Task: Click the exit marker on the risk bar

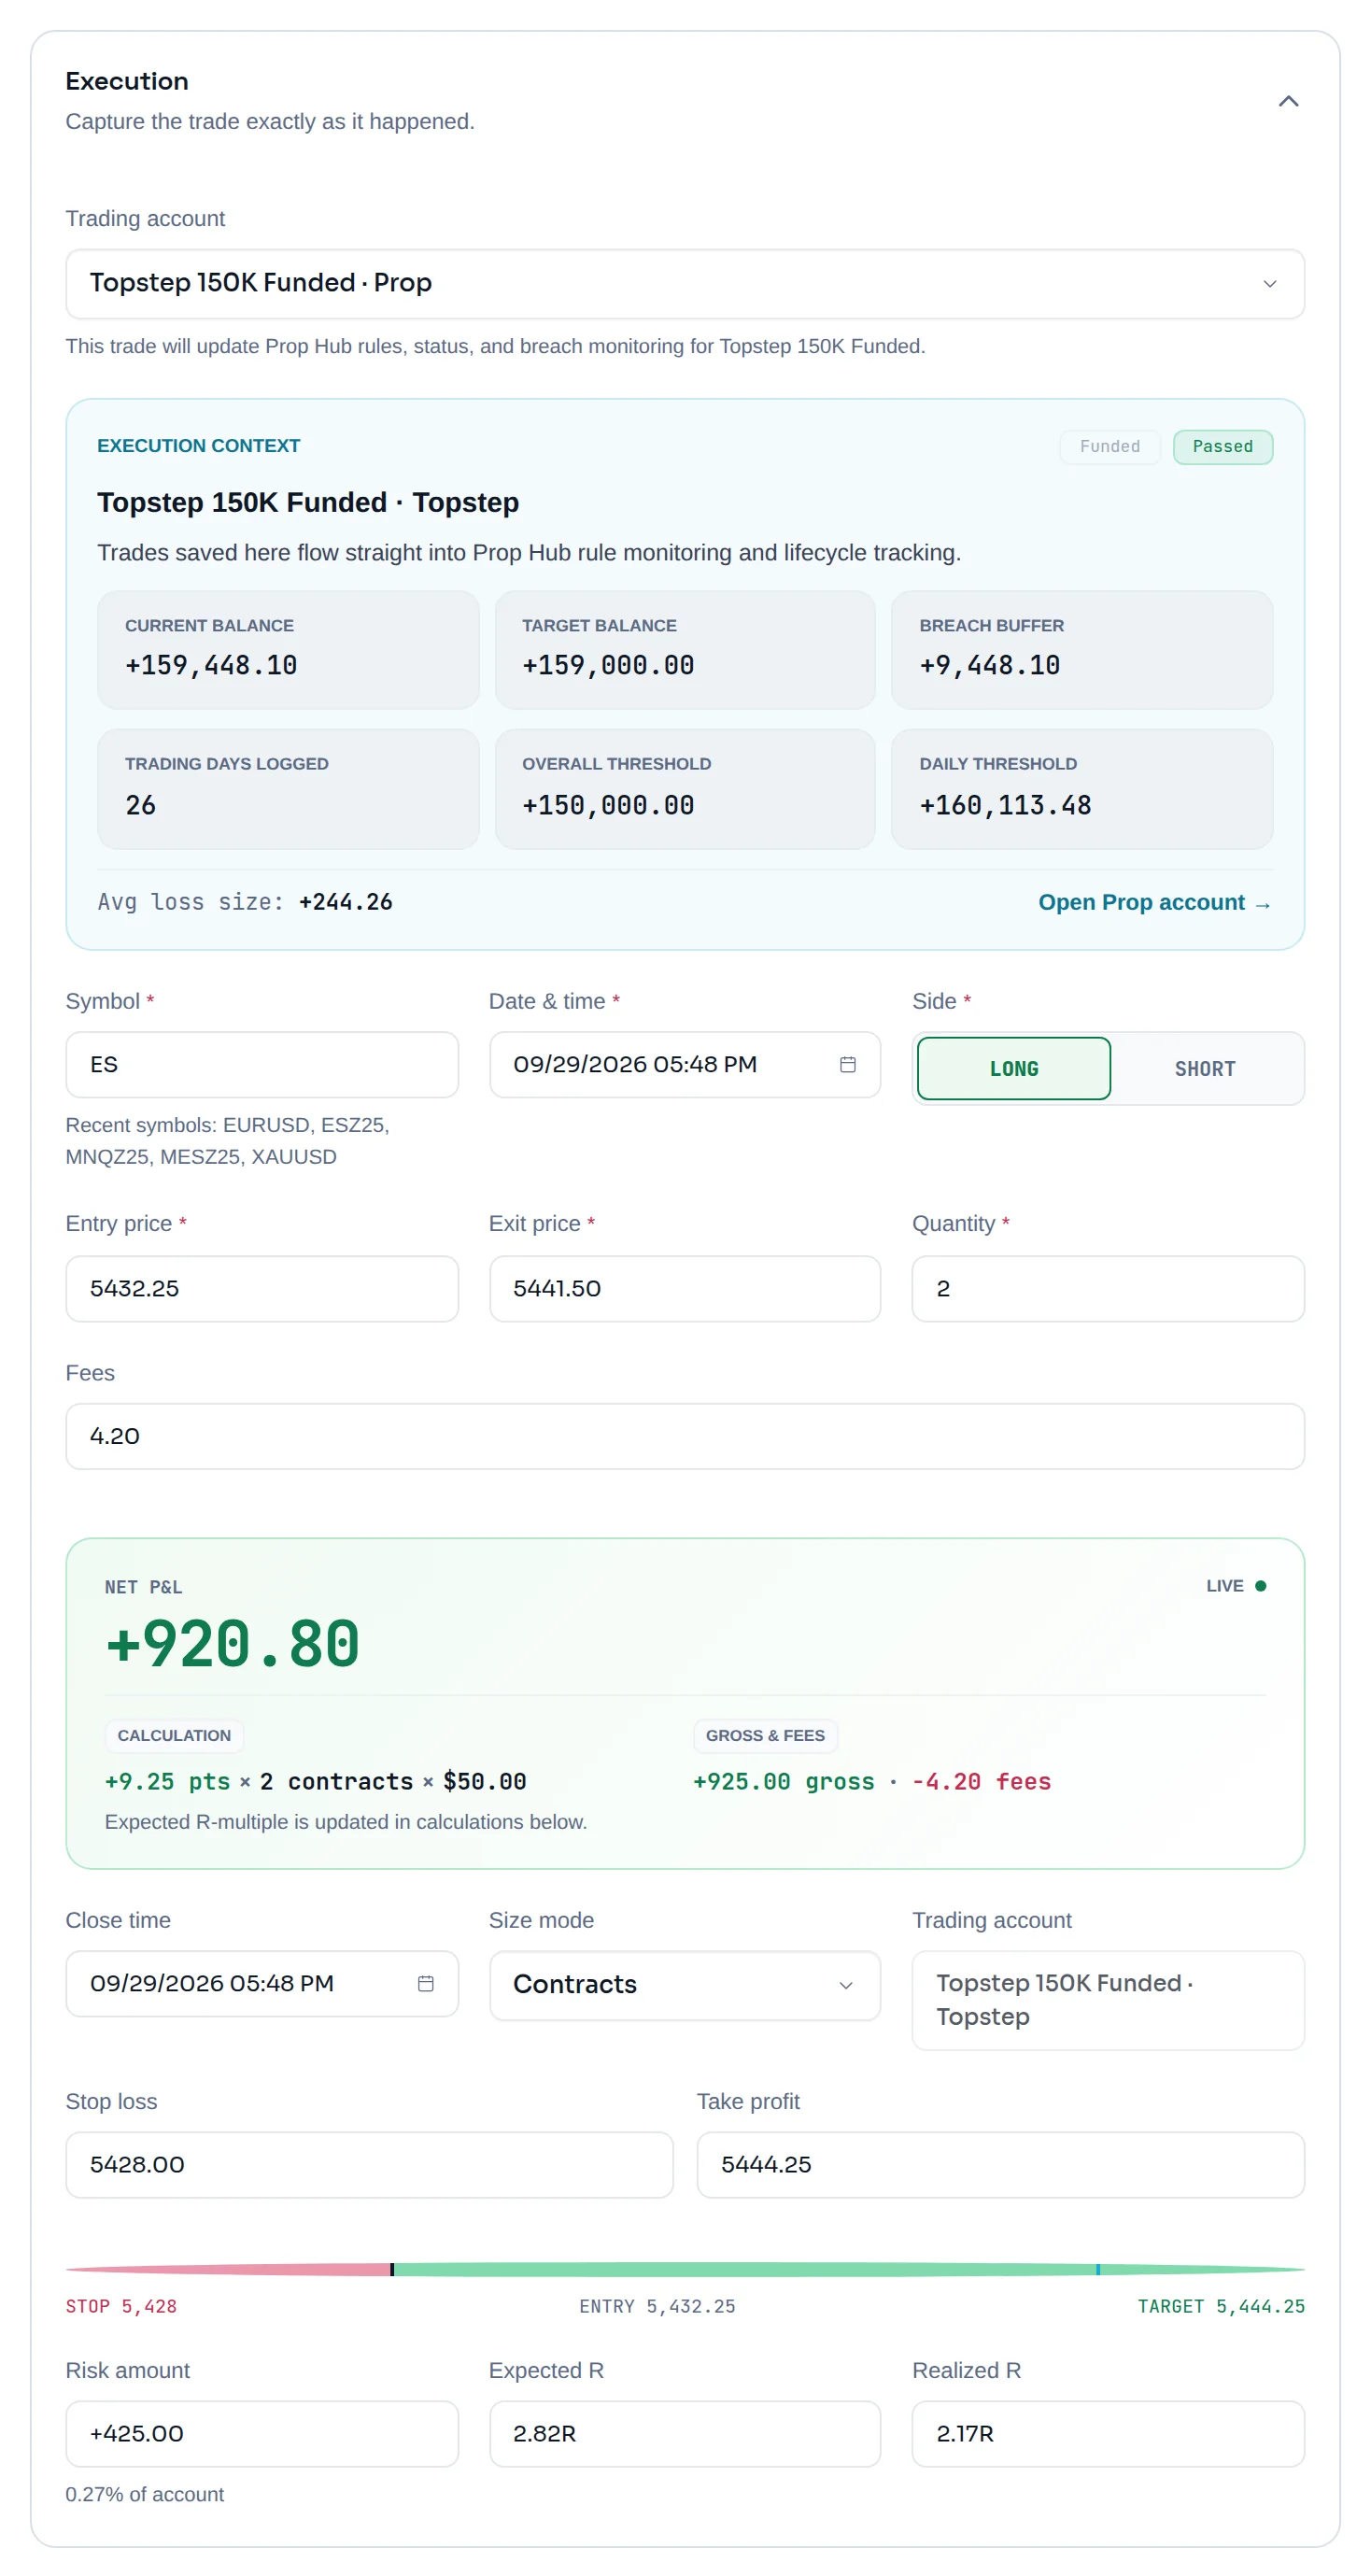Action: click(x=1098, y=2270)
